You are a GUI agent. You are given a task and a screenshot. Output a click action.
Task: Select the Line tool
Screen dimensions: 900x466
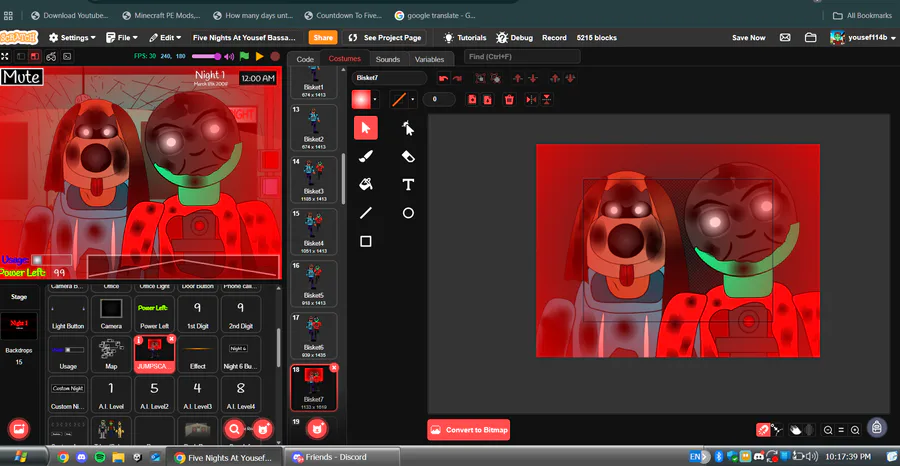pos(366,213)
